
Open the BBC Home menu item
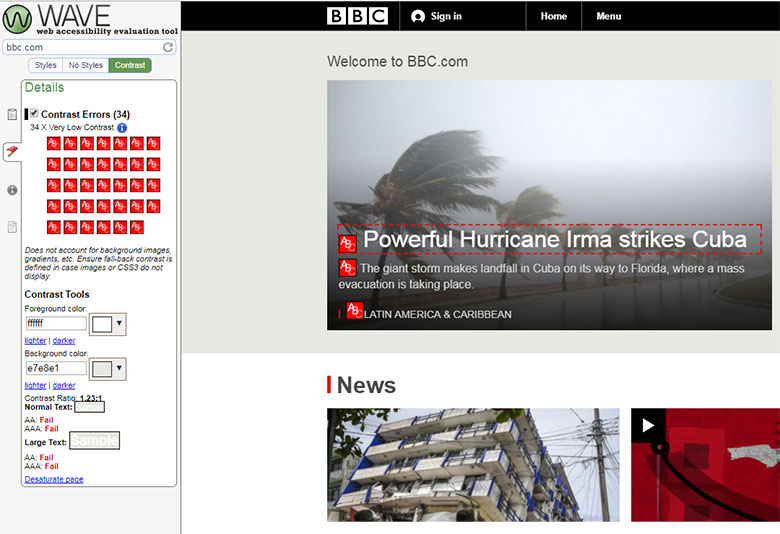coord(554,16)
